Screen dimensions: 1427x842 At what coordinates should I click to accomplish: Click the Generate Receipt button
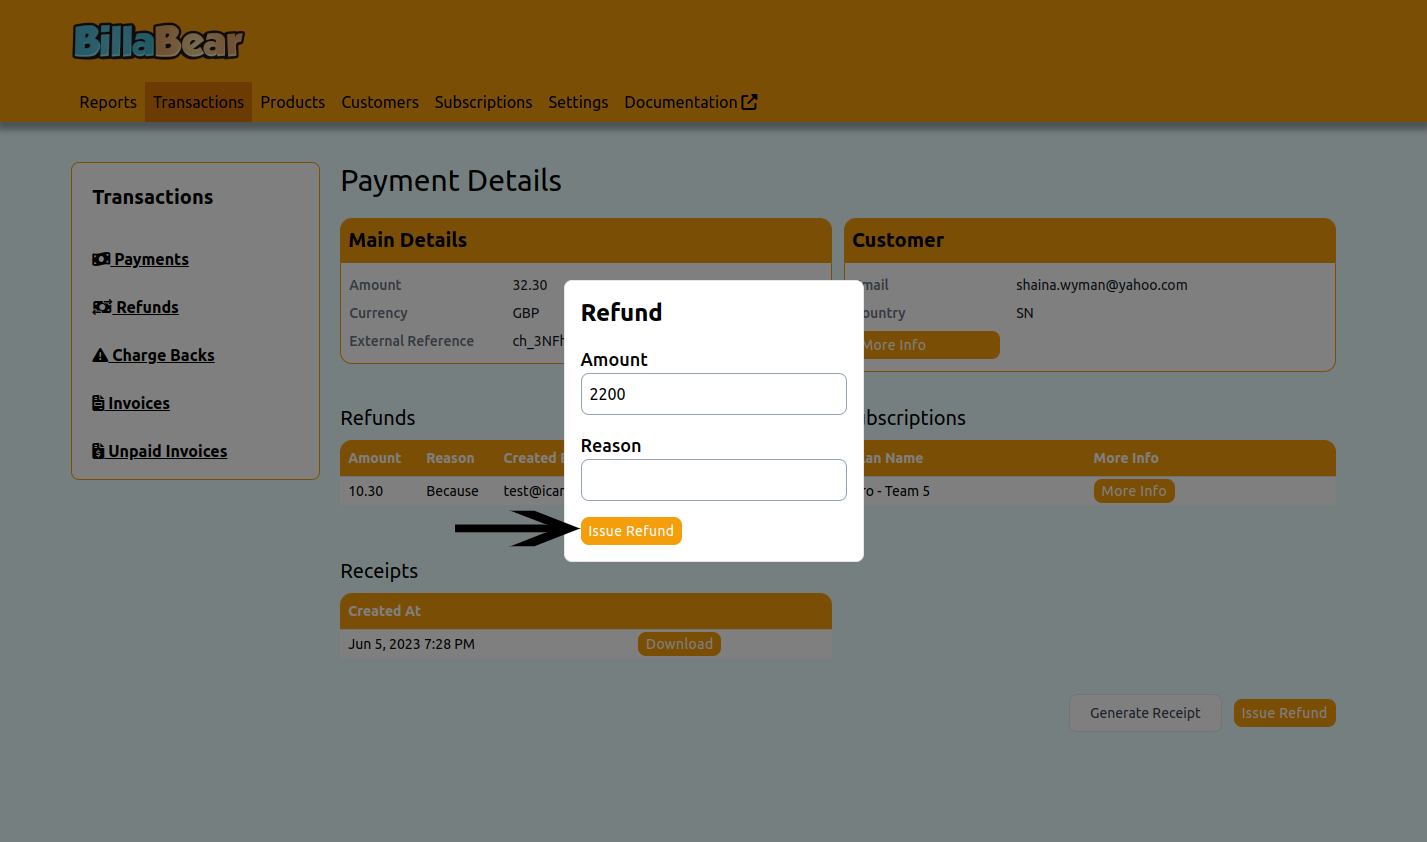tap(1145, 713)
